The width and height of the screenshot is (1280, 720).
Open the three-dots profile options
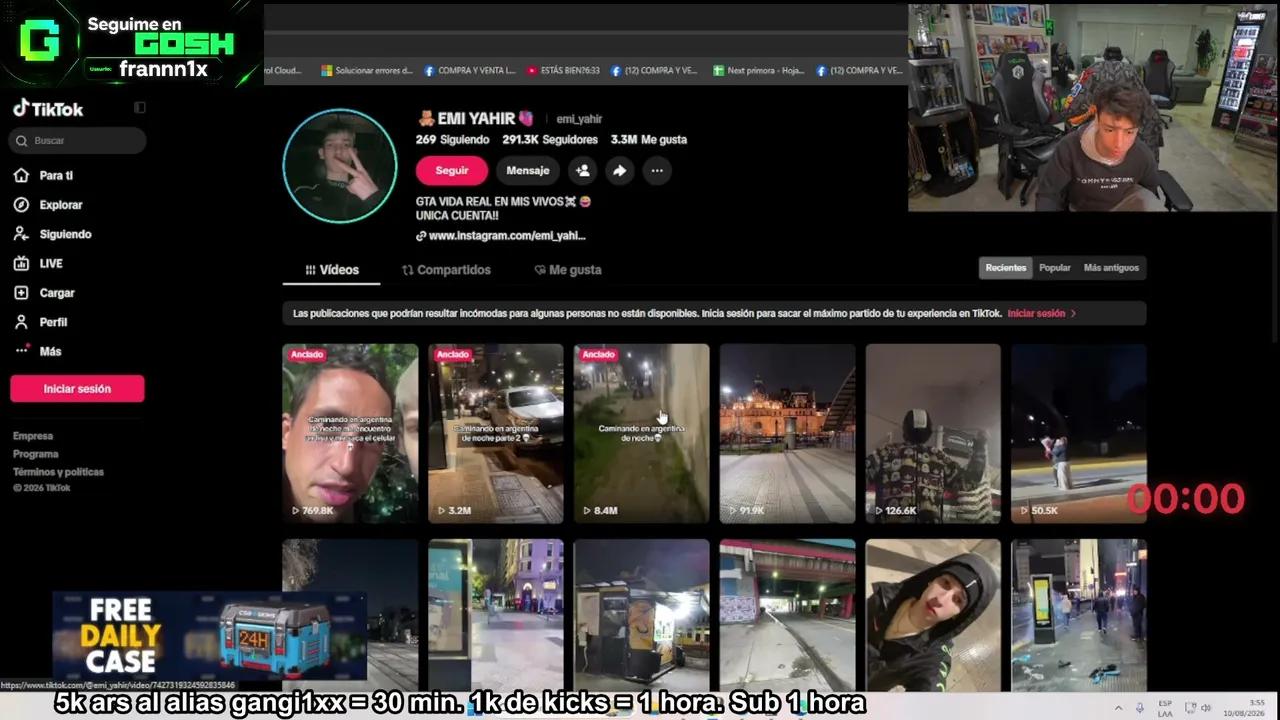[657, 171]
